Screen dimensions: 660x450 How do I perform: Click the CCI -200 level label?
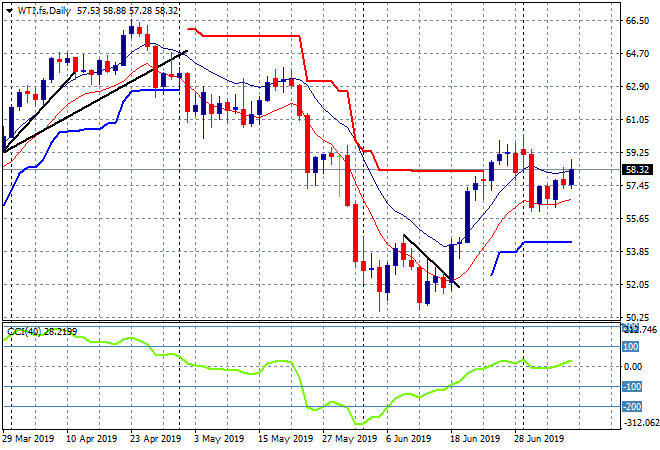[632, 407]
